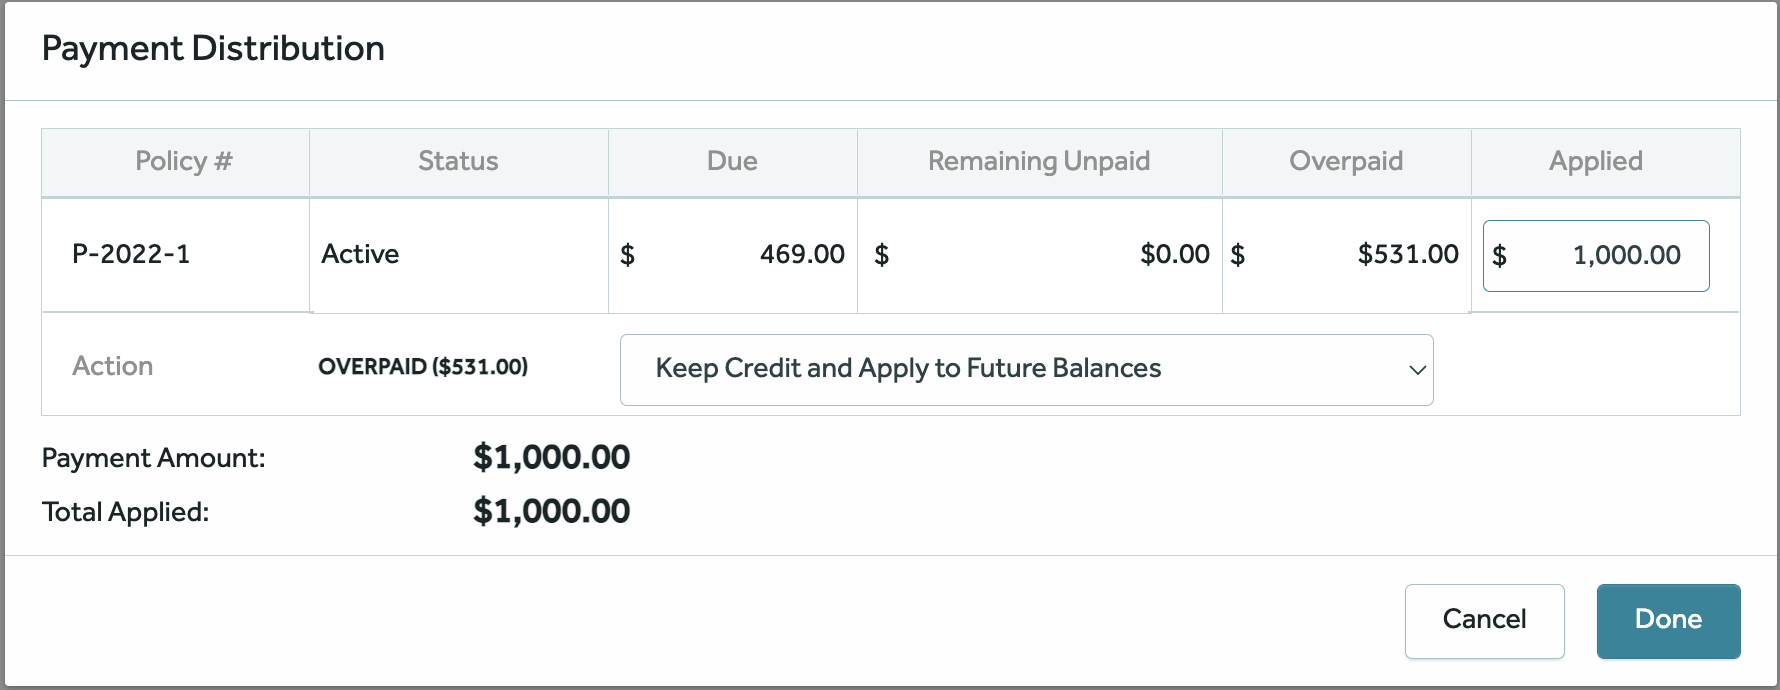Click the Due column header
This screenshot has width=1780, height=690.
732,161
